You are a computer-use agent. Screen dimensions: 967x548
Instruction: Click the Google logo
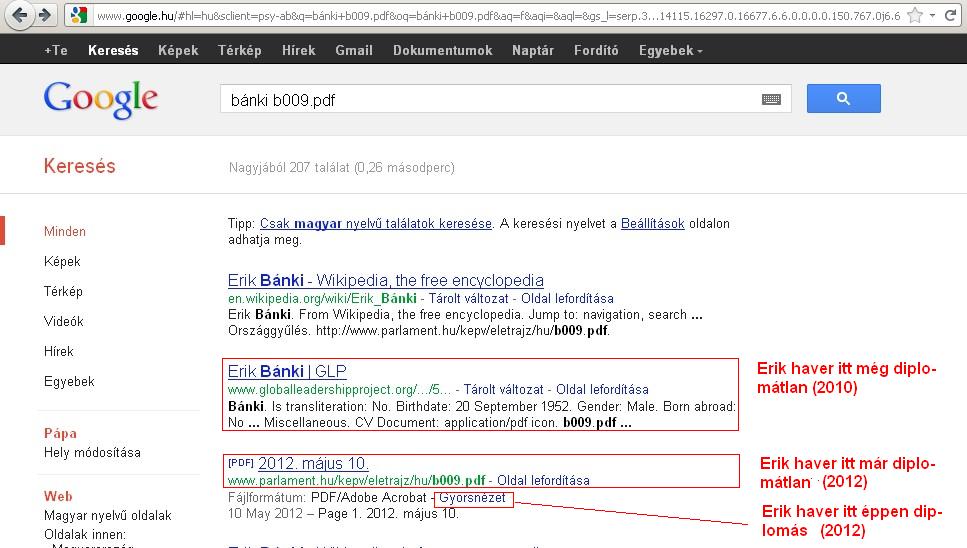(100, 98)
